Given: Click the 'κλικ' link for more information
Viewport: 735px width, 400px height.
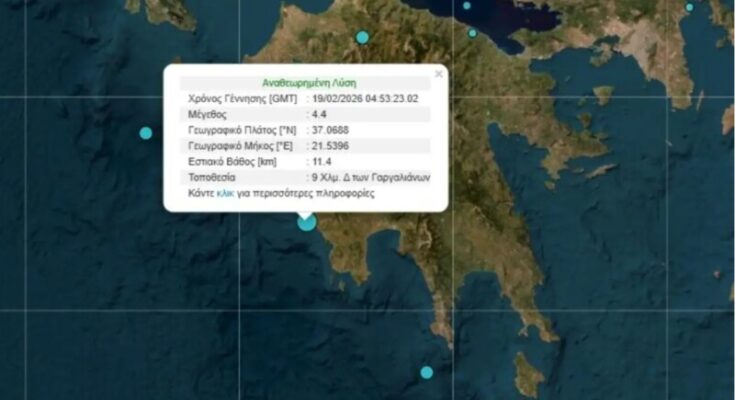Looking at the screenshot, I should coord(225,193).
